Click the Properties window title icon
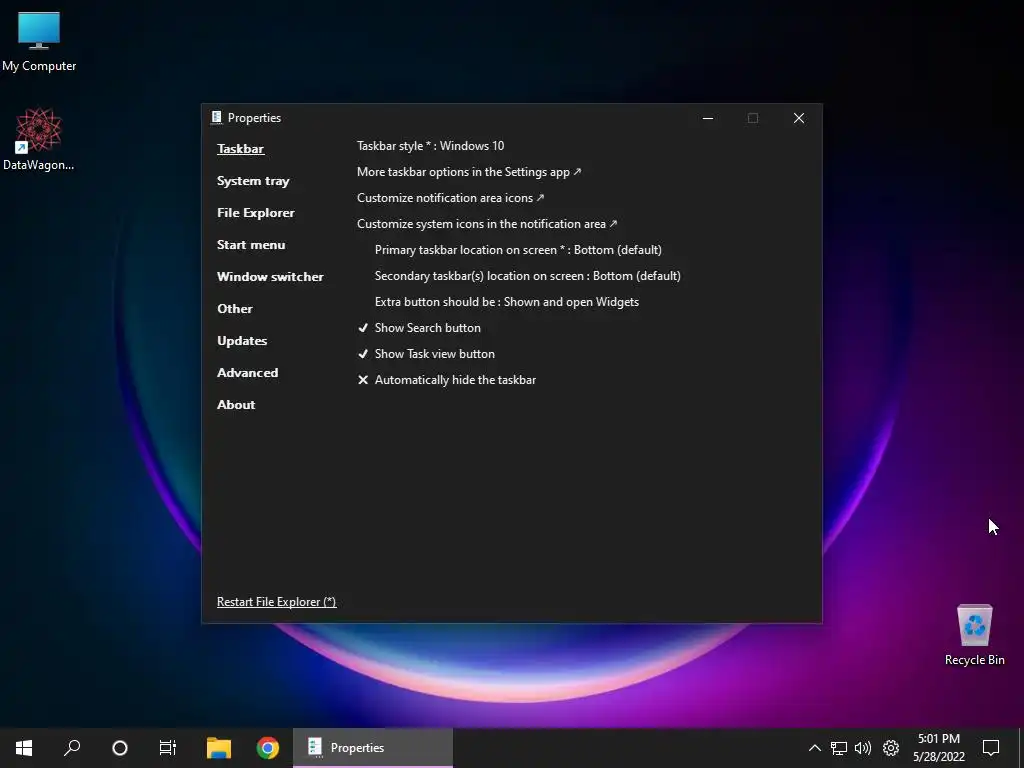This screenshot has width=1024, height=768. [x=217, y=118]
